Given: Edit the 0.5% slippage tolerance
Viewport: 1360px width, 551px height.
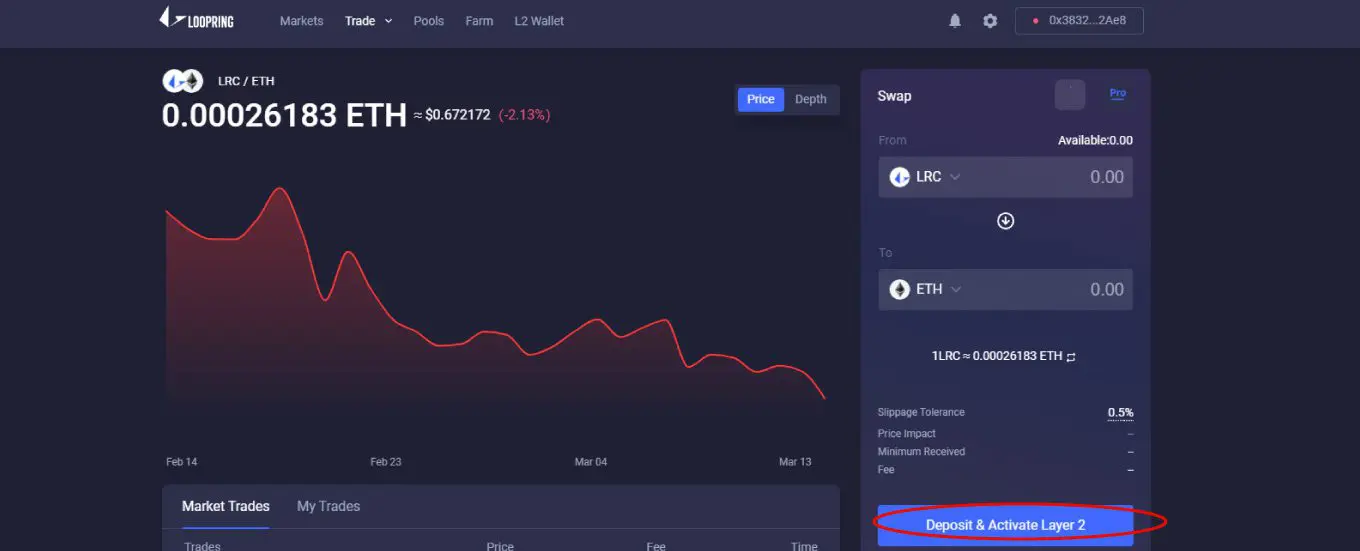Looking at the screenshot, I should click(1120, 413).
